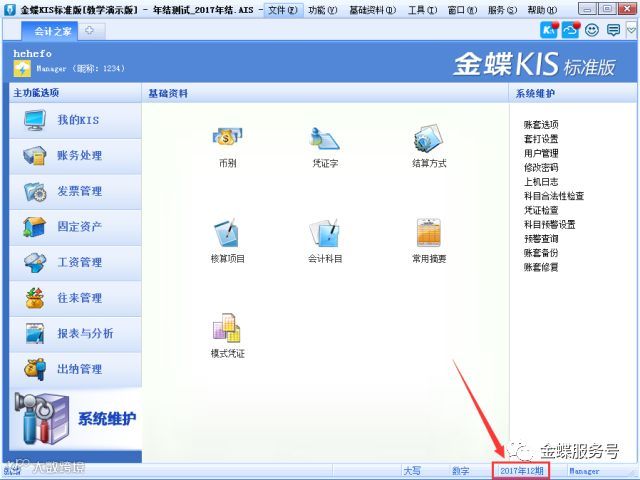This screenshot has height=480, width=640.
Task: Select 出纳管理 in the main function list
Action: (x=76, y=369)
